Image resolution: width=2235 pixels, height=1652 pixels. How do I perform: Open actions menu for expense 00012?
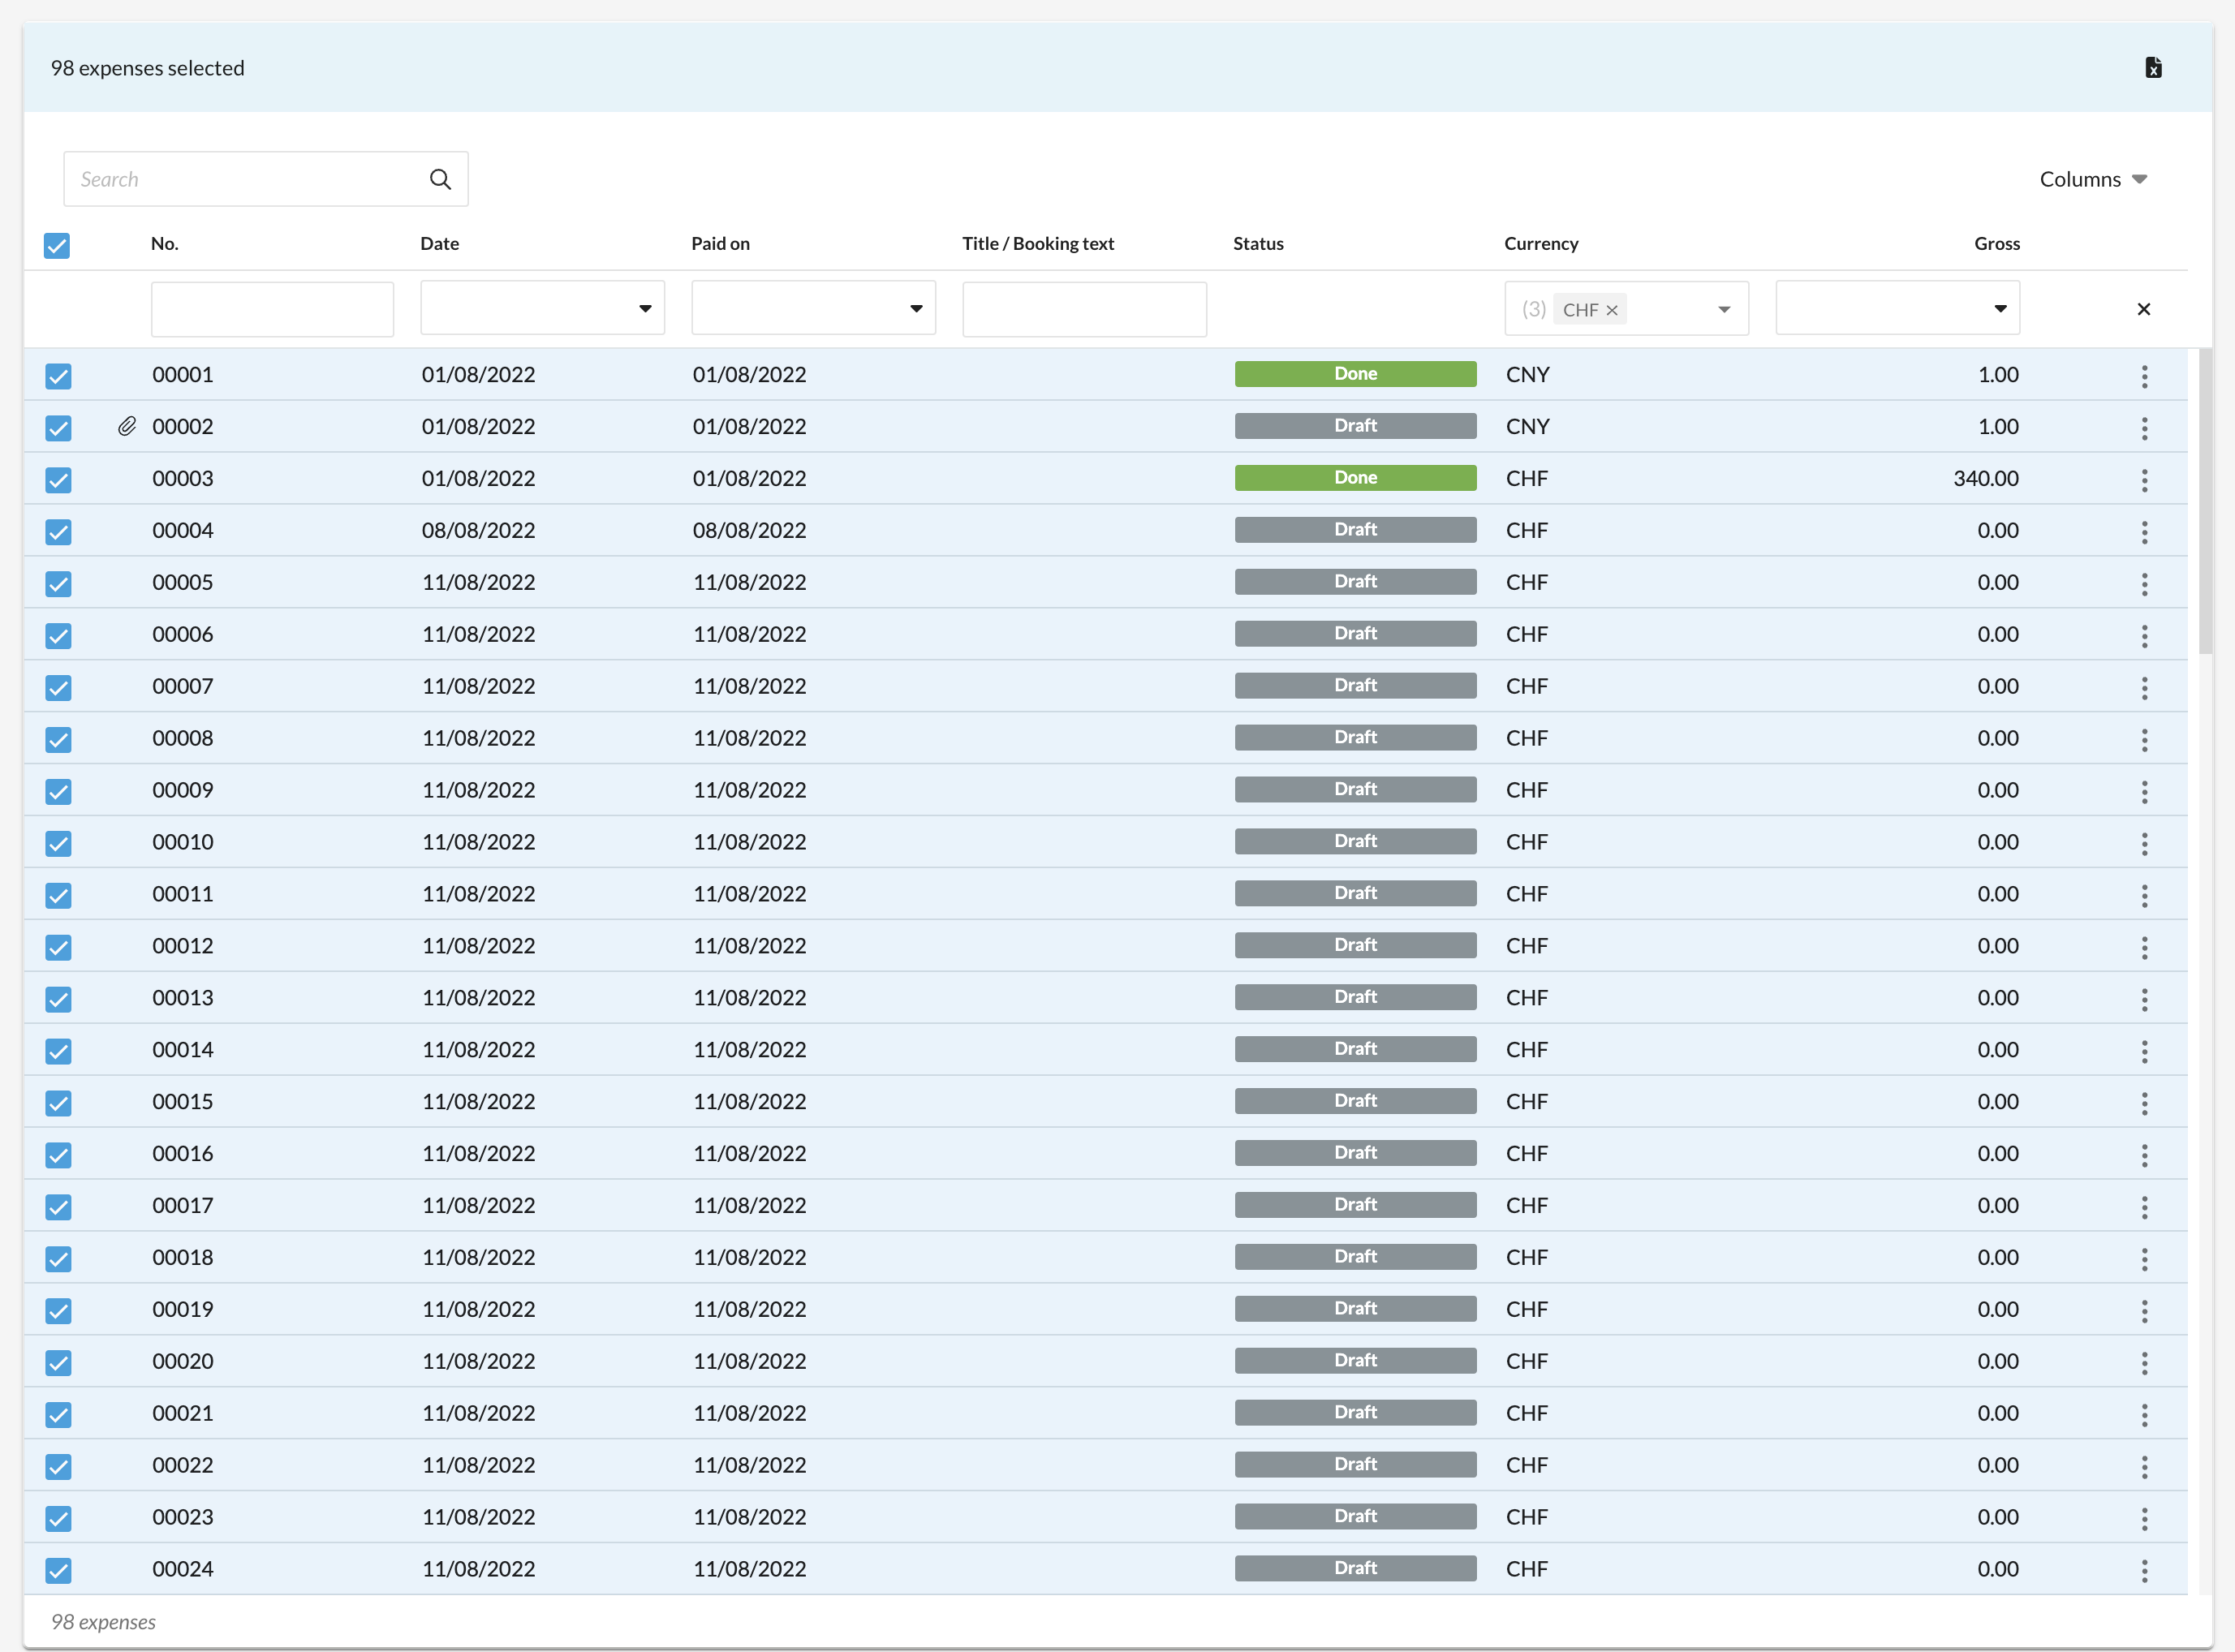pos(2144,947)
